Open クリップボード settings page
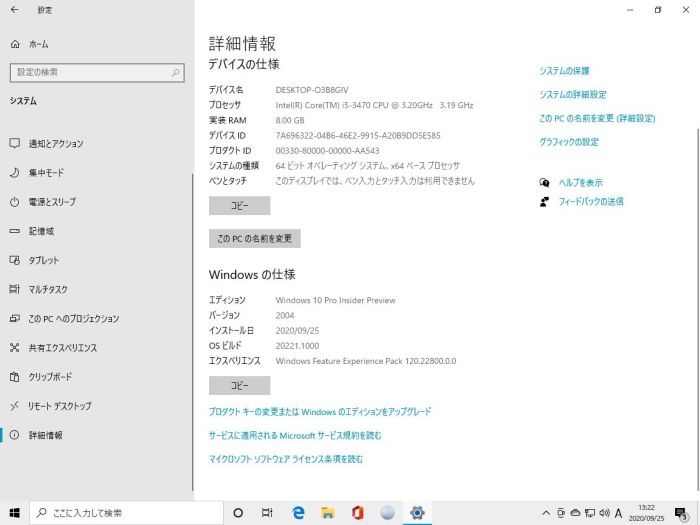Image resolution: width=700 pixels, height=525 pixels. click(x=50, y=377)
